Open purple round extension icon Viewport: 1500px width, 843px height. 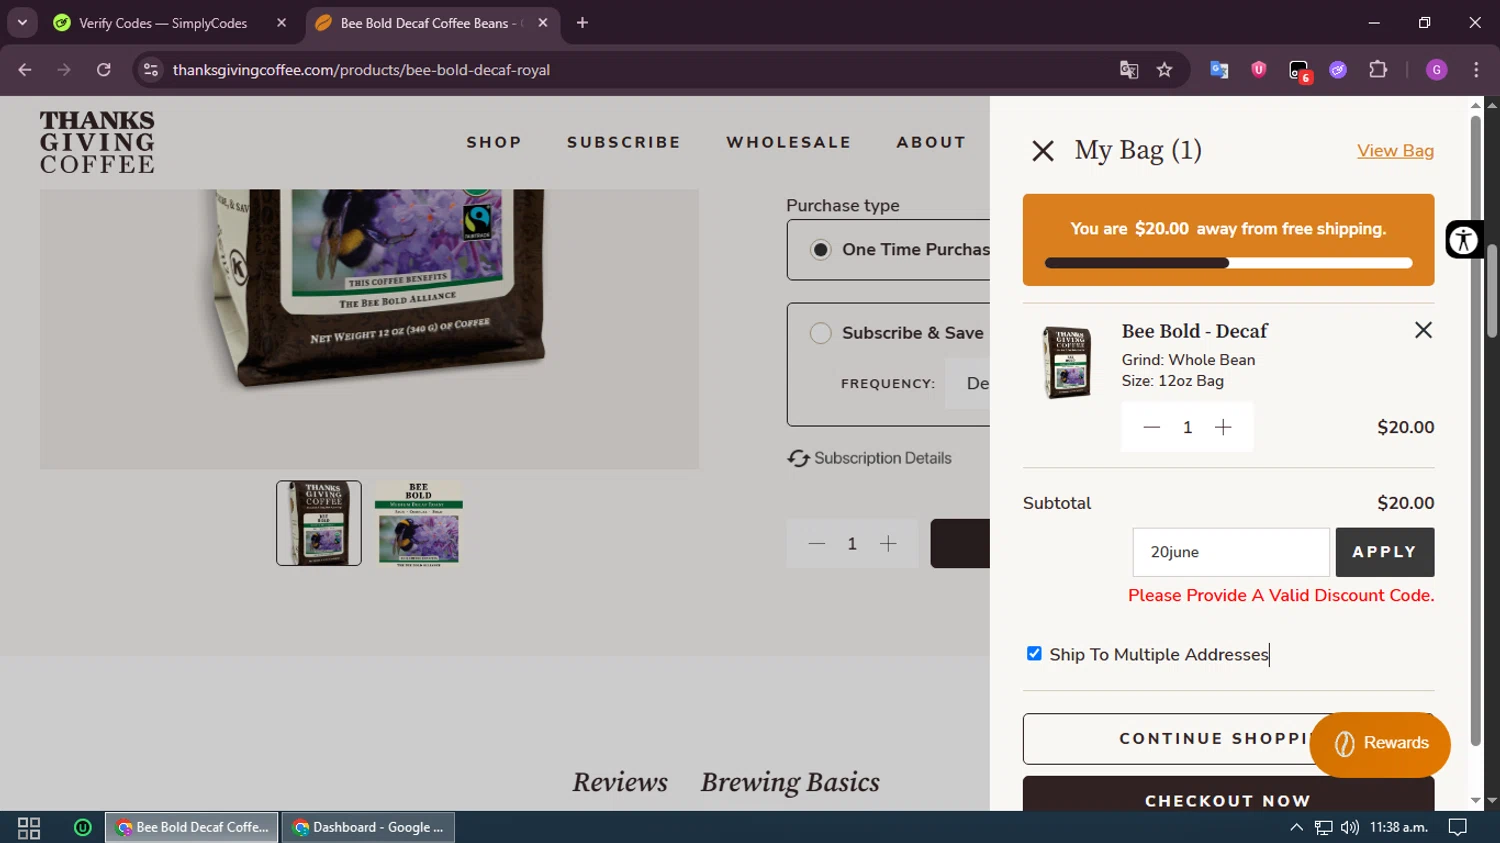coord(1338,70)
